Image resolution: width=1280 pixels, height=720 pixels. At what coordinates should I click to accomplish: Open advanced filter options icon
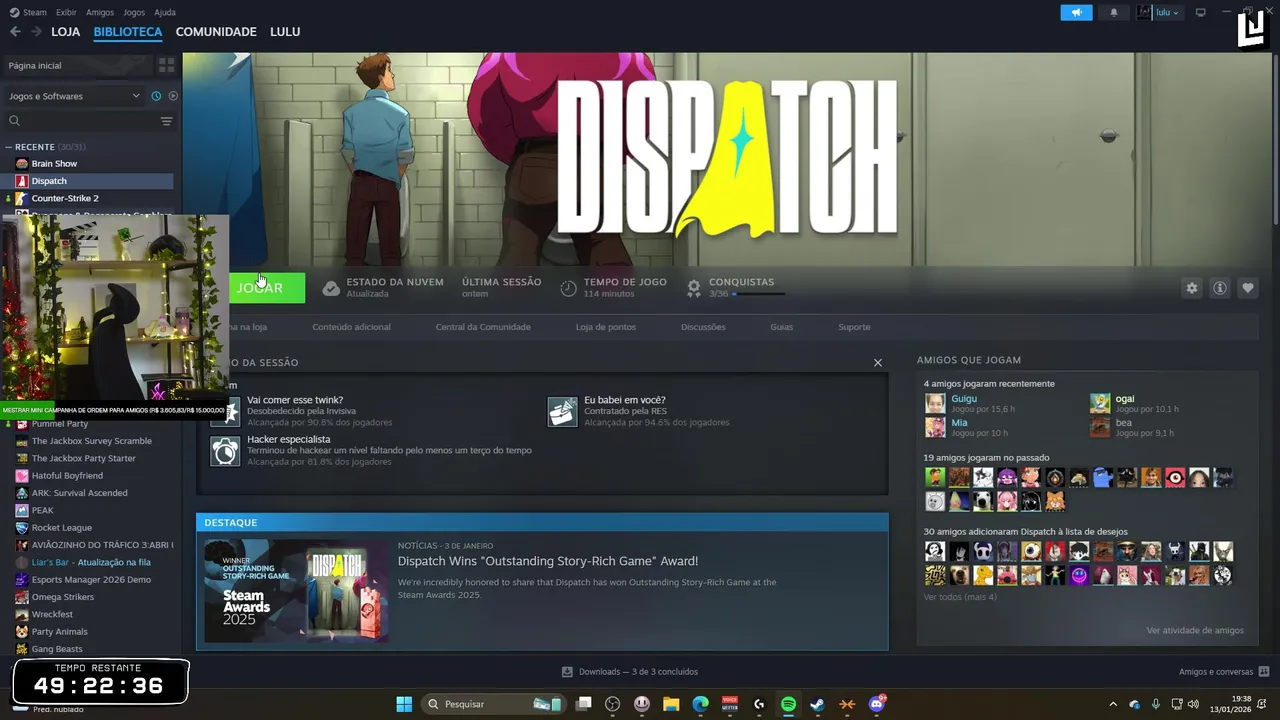tap(167, 121)
